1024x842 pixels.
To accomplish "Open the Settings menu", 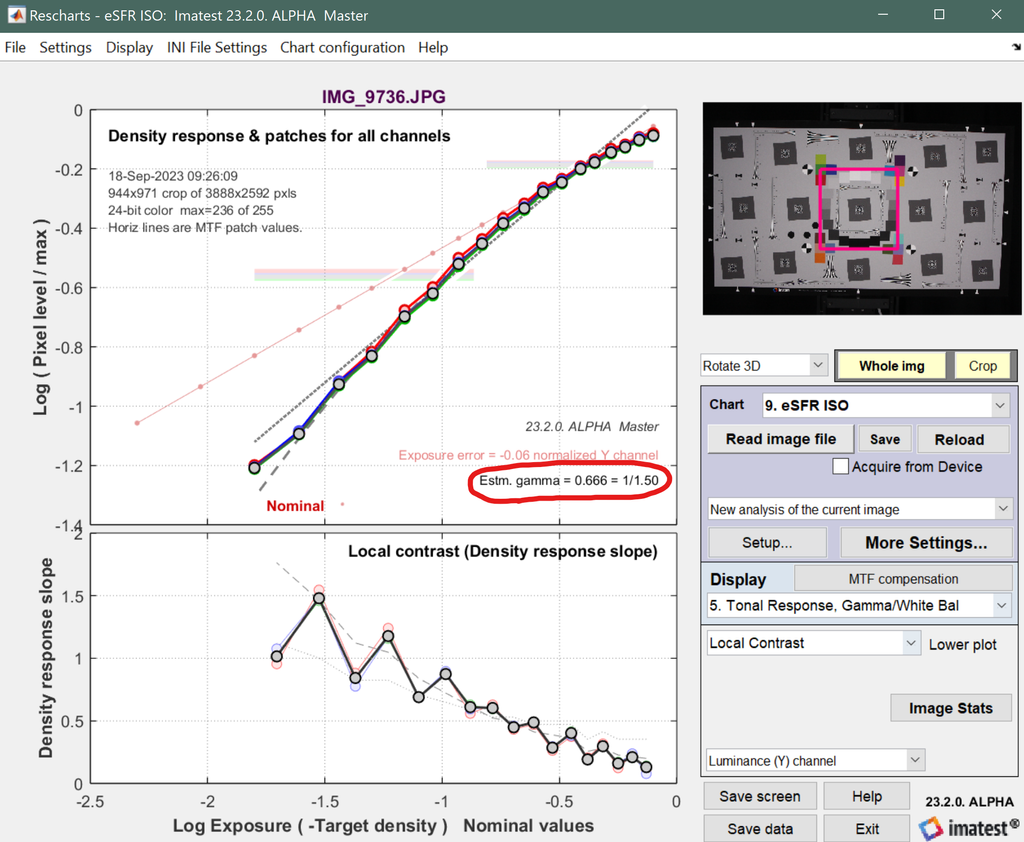I will 65,48.
